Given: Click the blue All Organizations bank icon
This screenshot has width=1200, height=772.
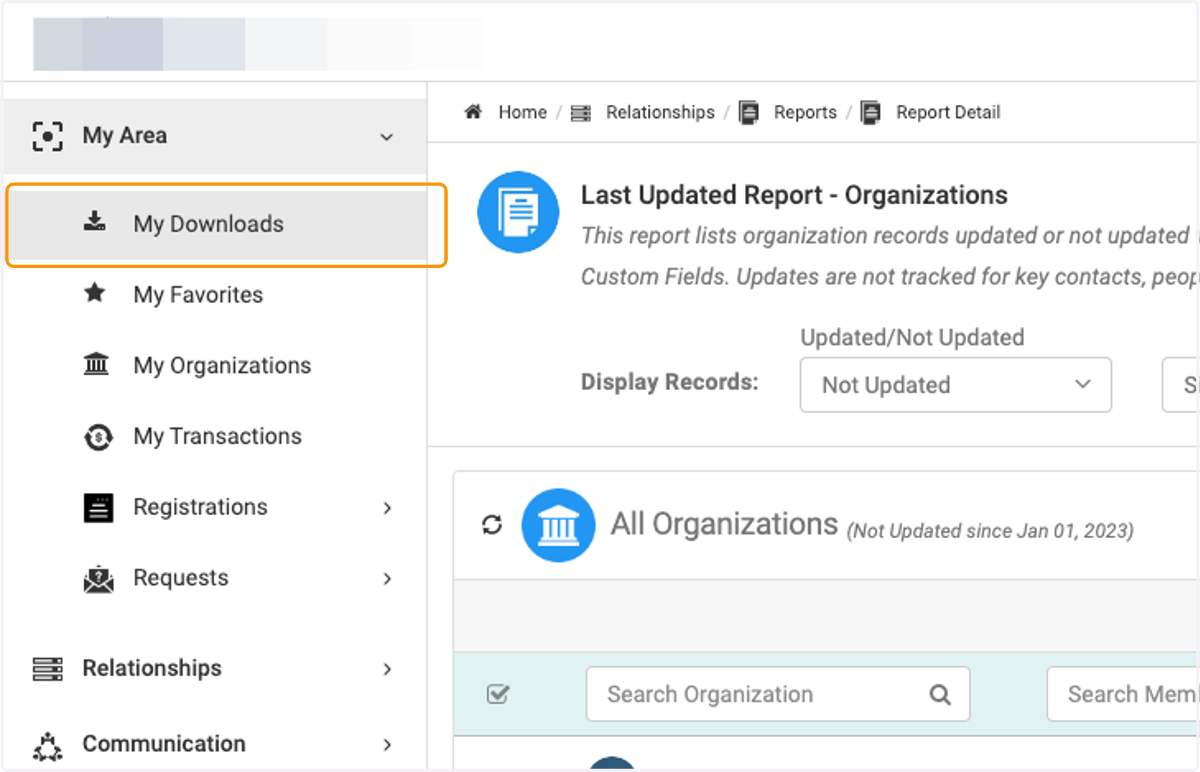Looking at the screenshot, I should click(558, 525).
